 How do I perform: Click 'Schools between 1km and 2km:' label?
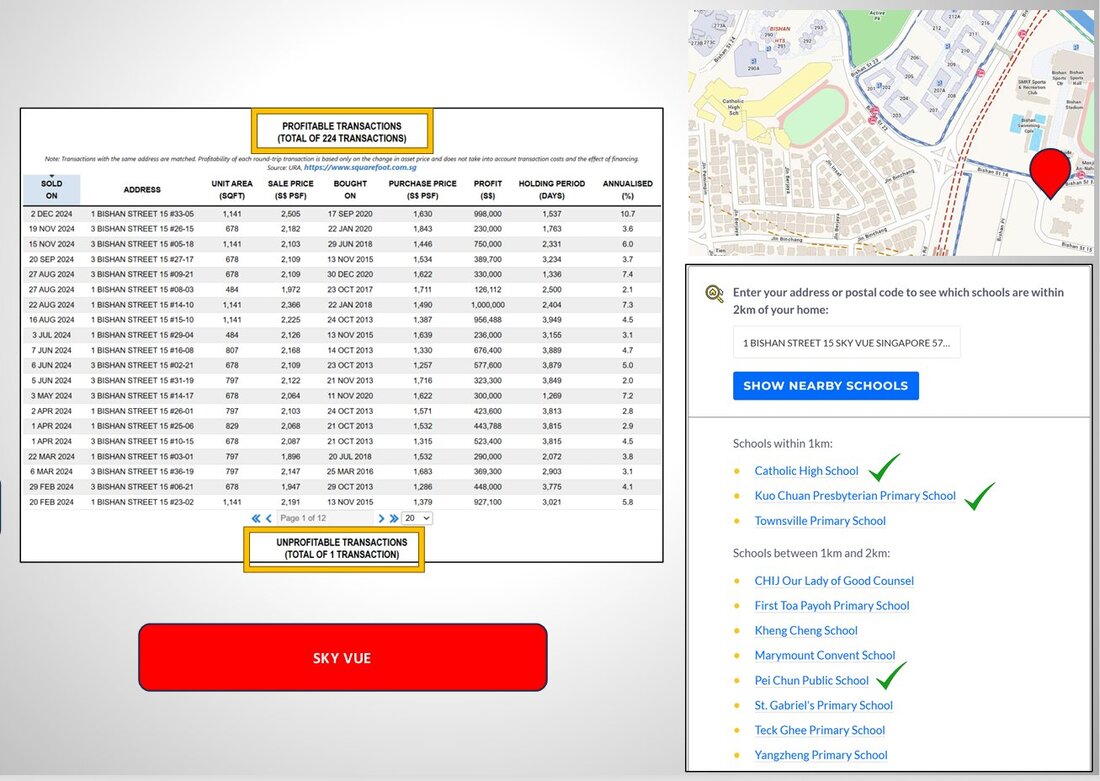pos(812,553)
